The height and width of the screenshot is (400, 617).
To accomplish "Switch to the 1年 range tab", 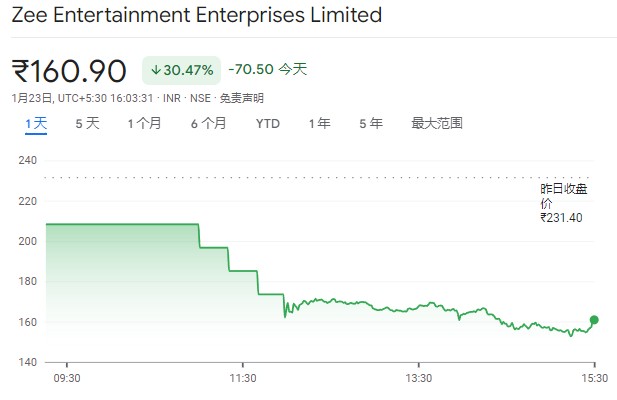I will (x=320, y=124).
